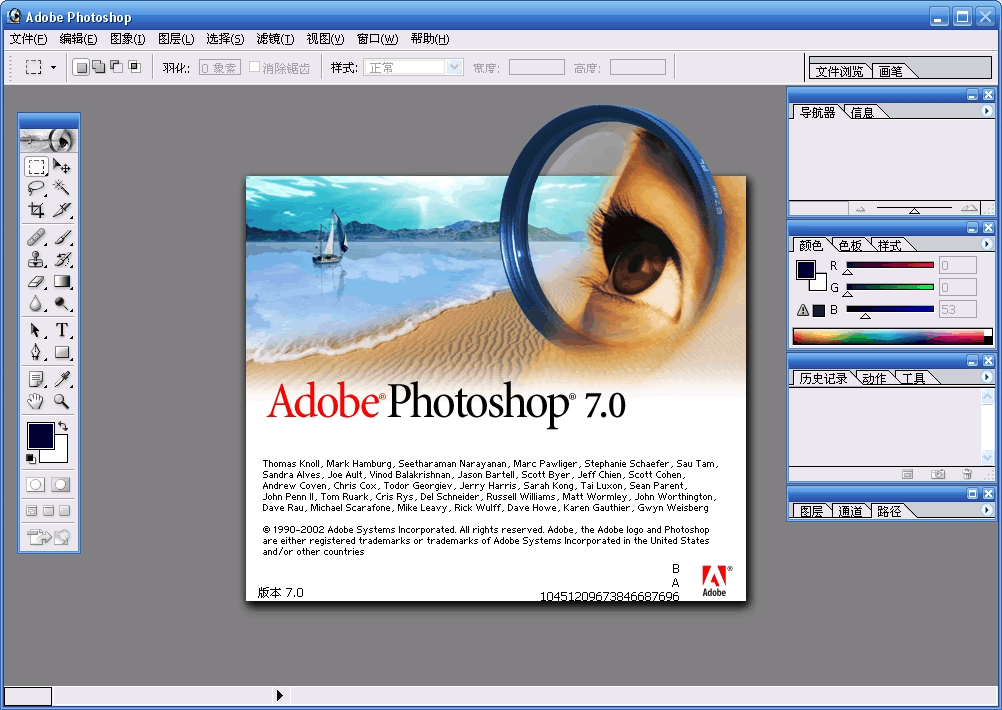Pick the Crop tool in toolbox
1002x710 pixels.
pyautogui.click(x=36, y=210)
